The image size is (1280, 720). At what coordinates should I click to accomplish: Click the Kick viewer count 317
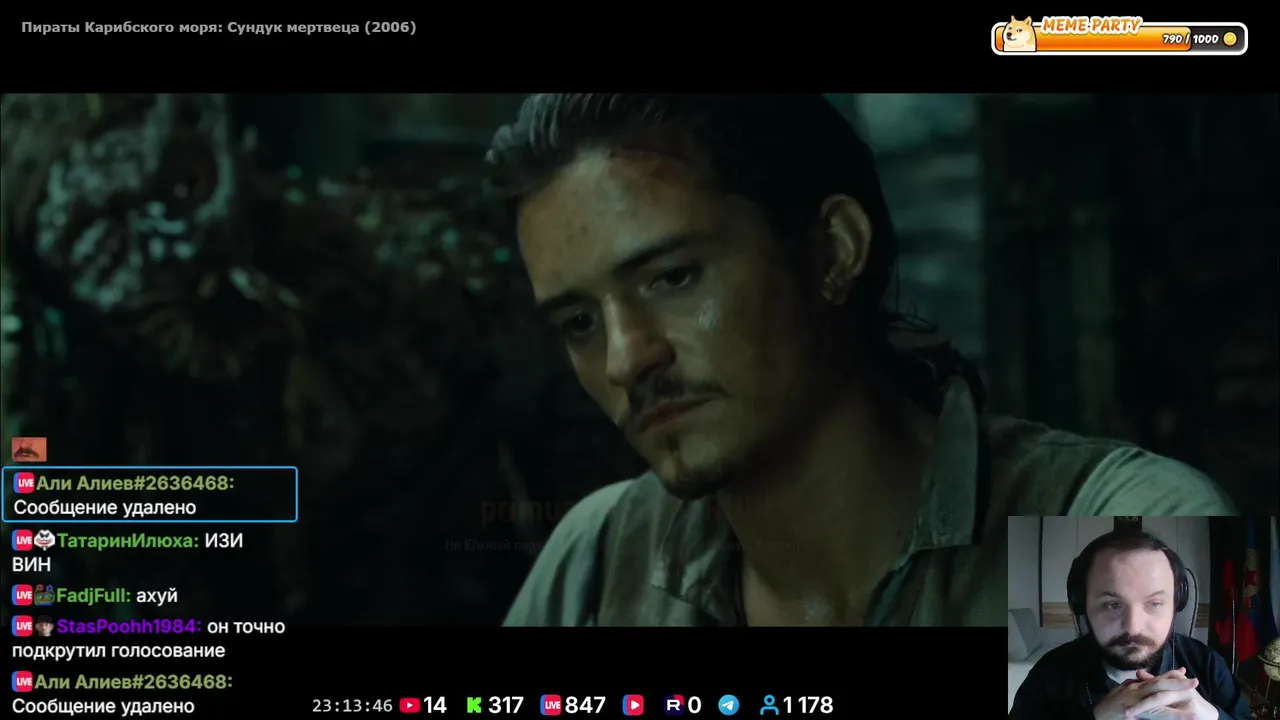click(505, 705)
